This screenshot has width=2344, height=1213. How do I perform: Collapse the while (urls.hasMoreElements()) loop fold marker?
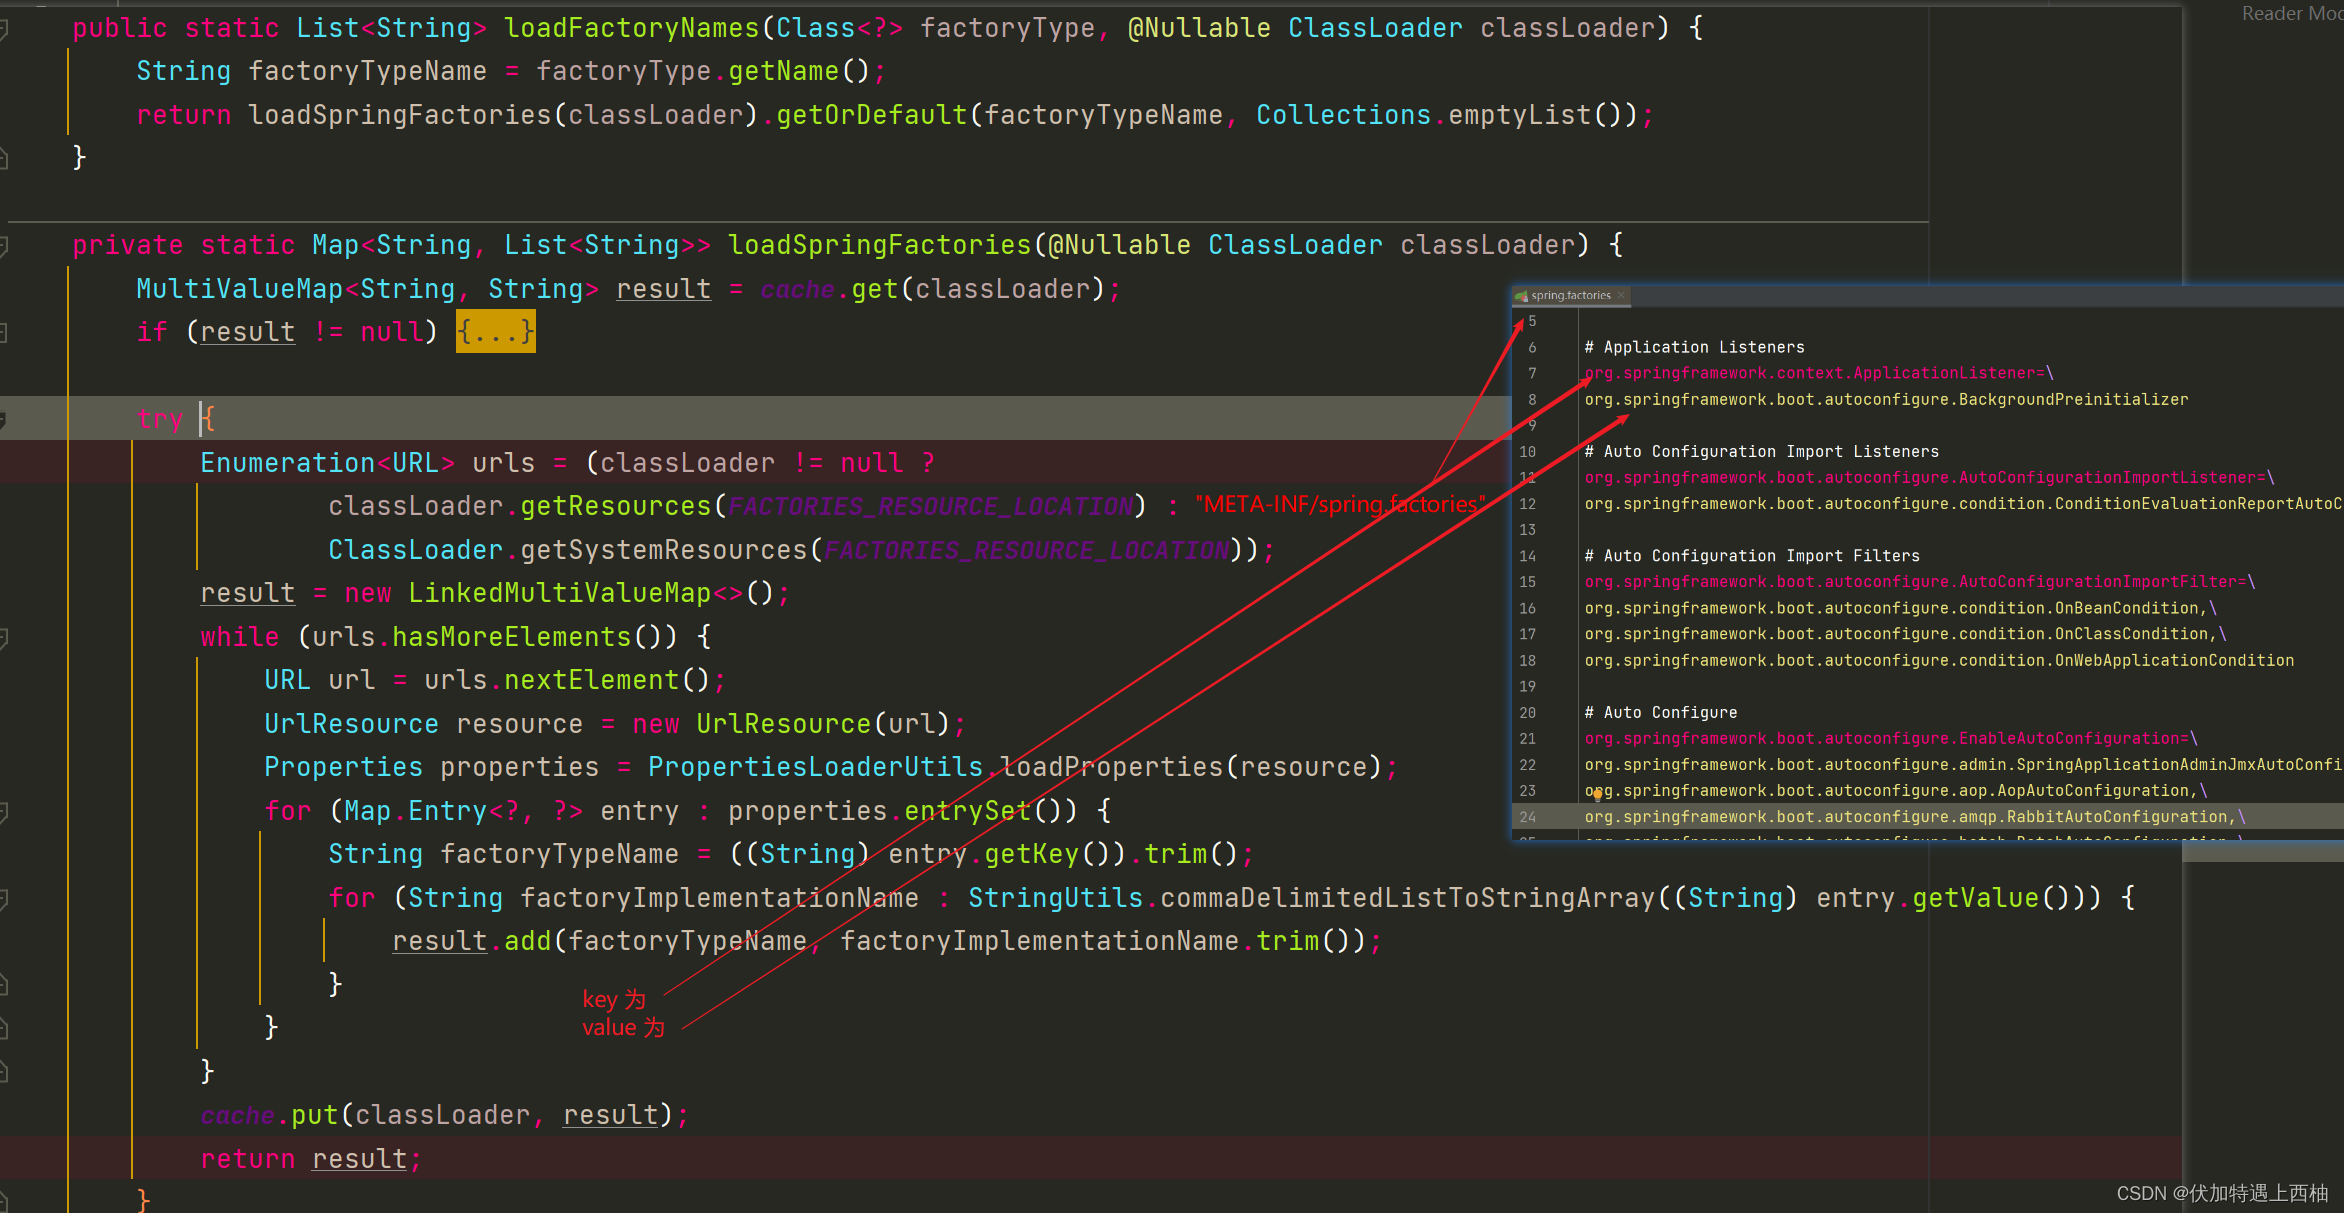(x=4, y=637)
